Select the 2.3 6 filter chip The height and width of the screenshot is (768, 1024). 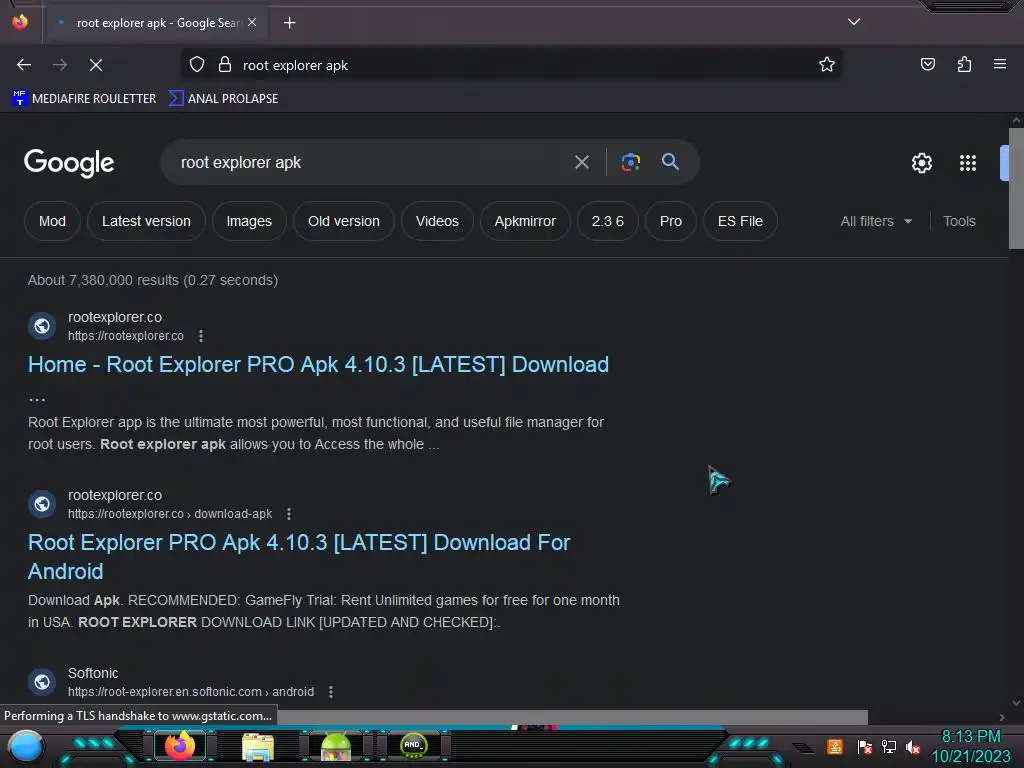[607, 221]
